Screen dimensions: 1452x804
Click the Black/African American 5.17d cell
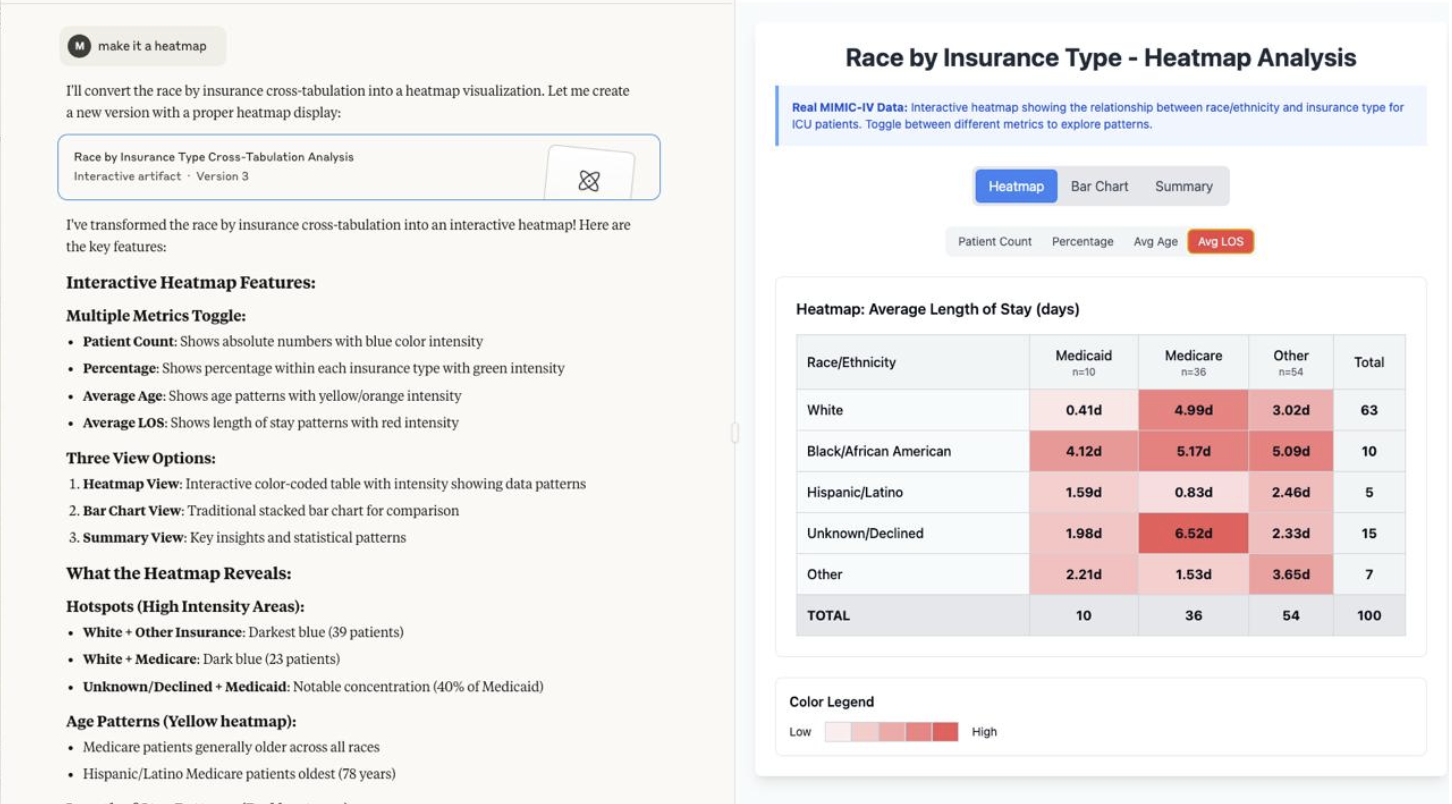click(1192, 451)
